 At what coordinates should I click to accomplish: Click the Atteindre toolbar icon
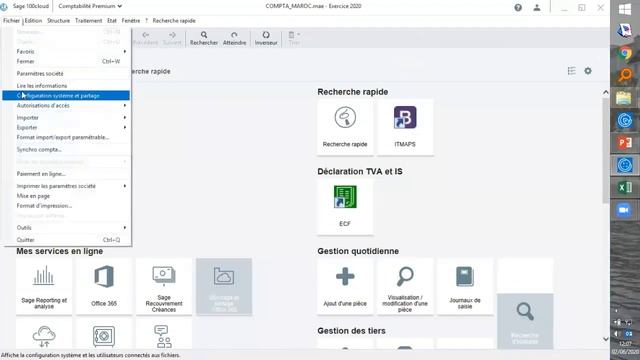pyautogui.click(x=234, y=38)
